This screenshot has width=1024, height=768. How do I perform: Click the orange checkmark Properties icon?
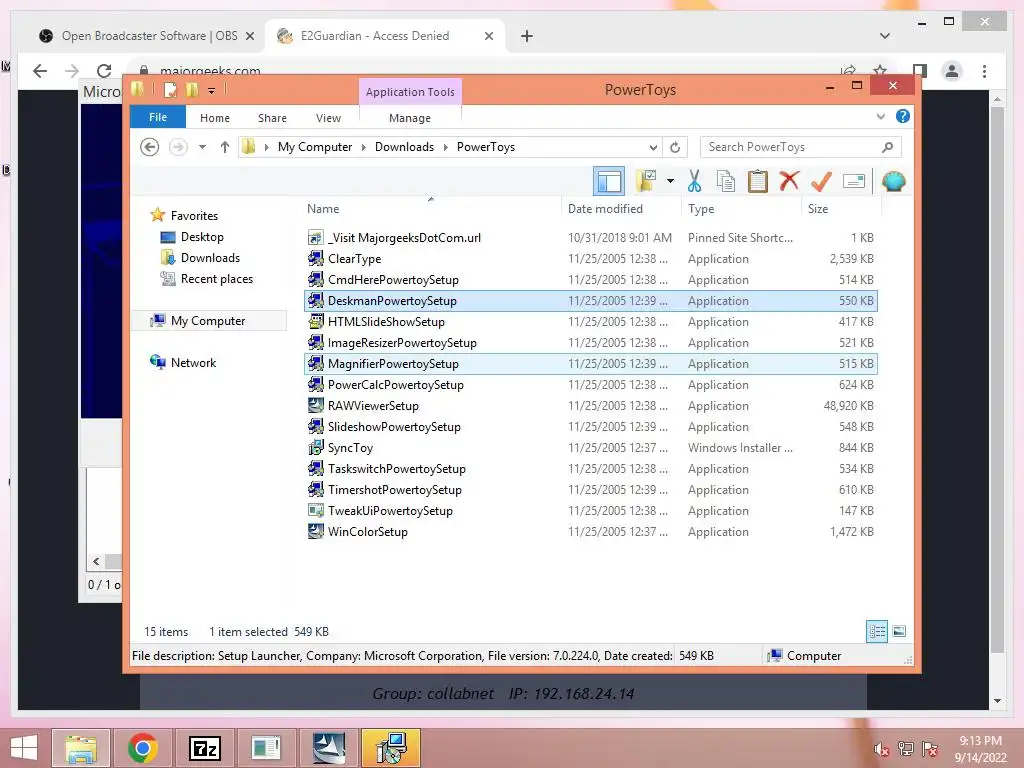point(821,181)
